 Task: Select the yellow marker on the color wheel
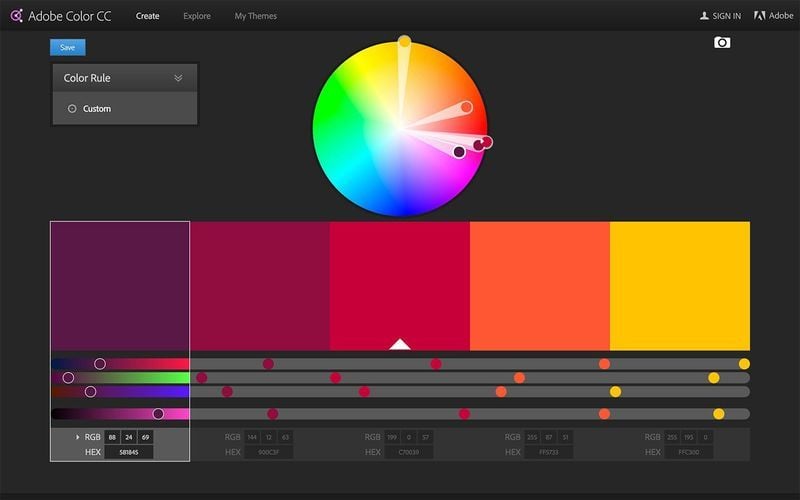(x=404, y=41)
